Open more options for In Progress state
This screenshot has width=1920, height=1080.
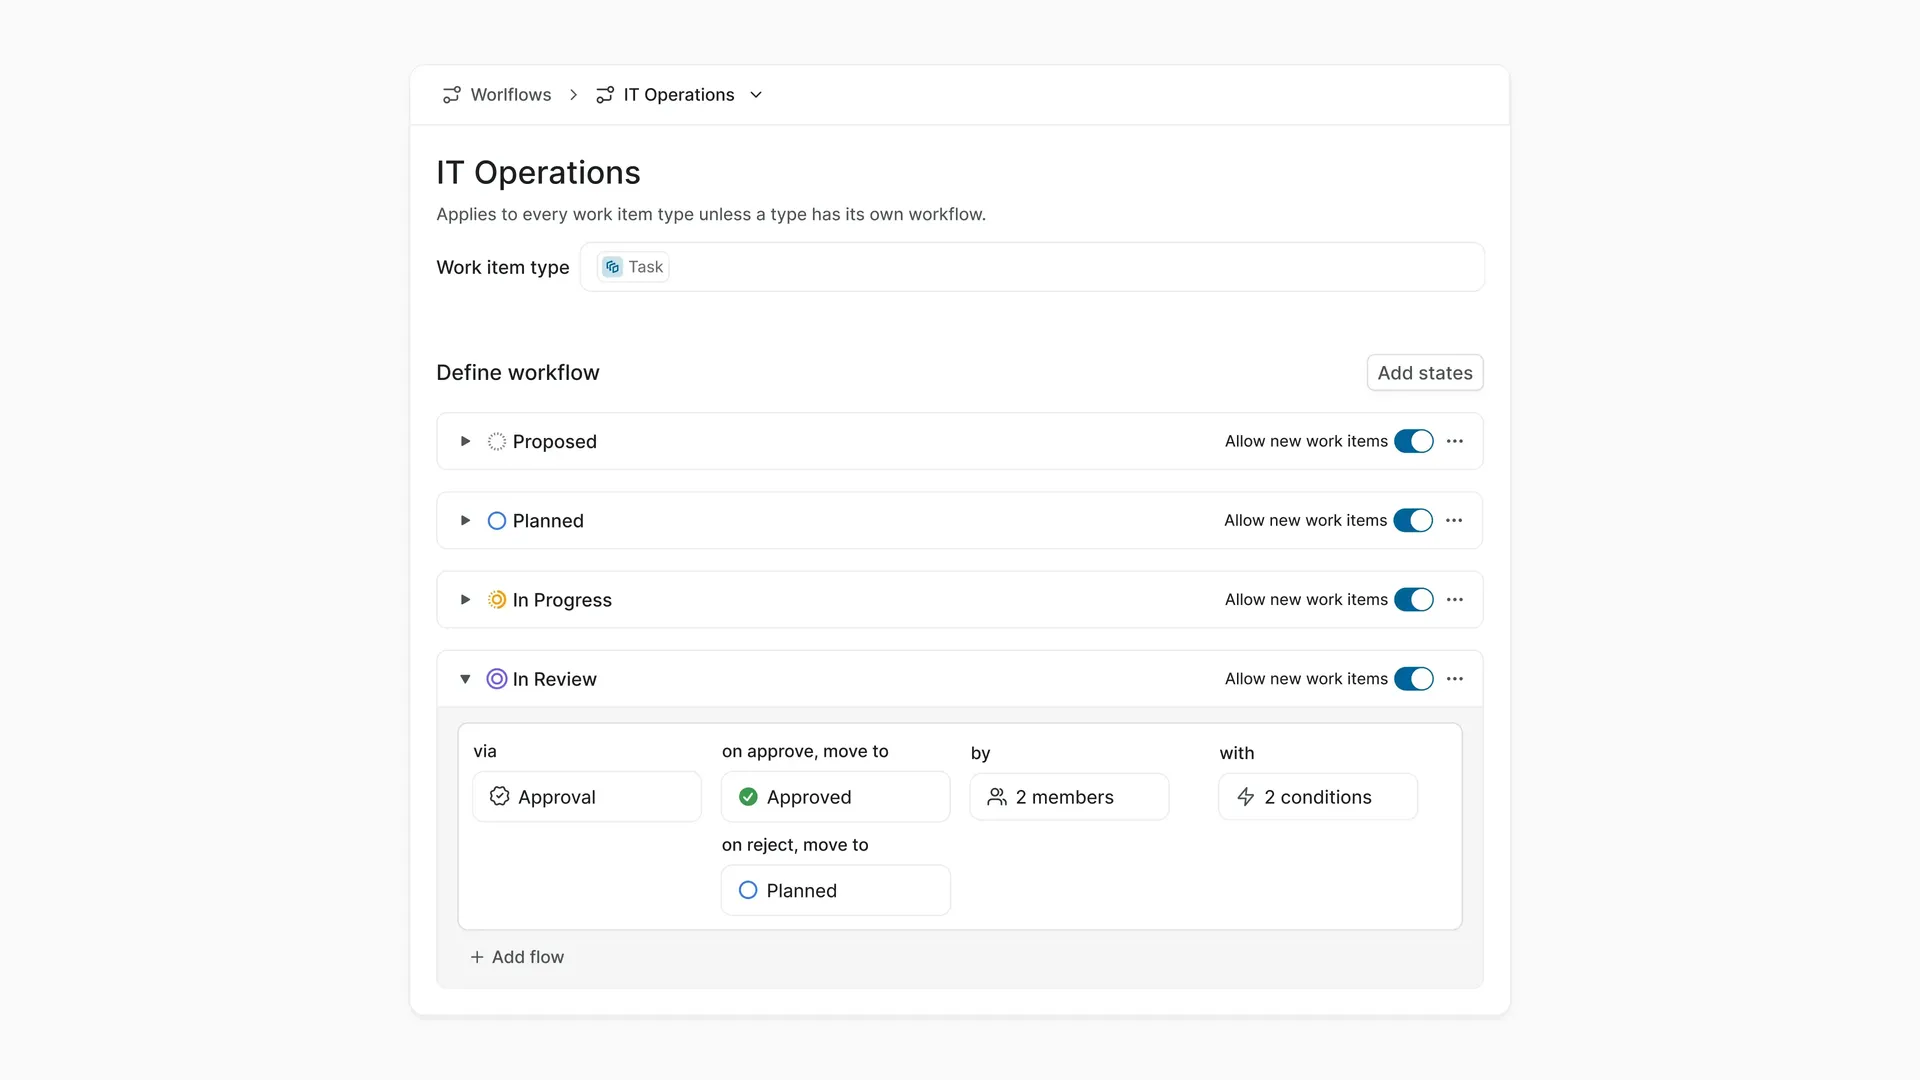pyautogui.click(x=1455, y=600)
